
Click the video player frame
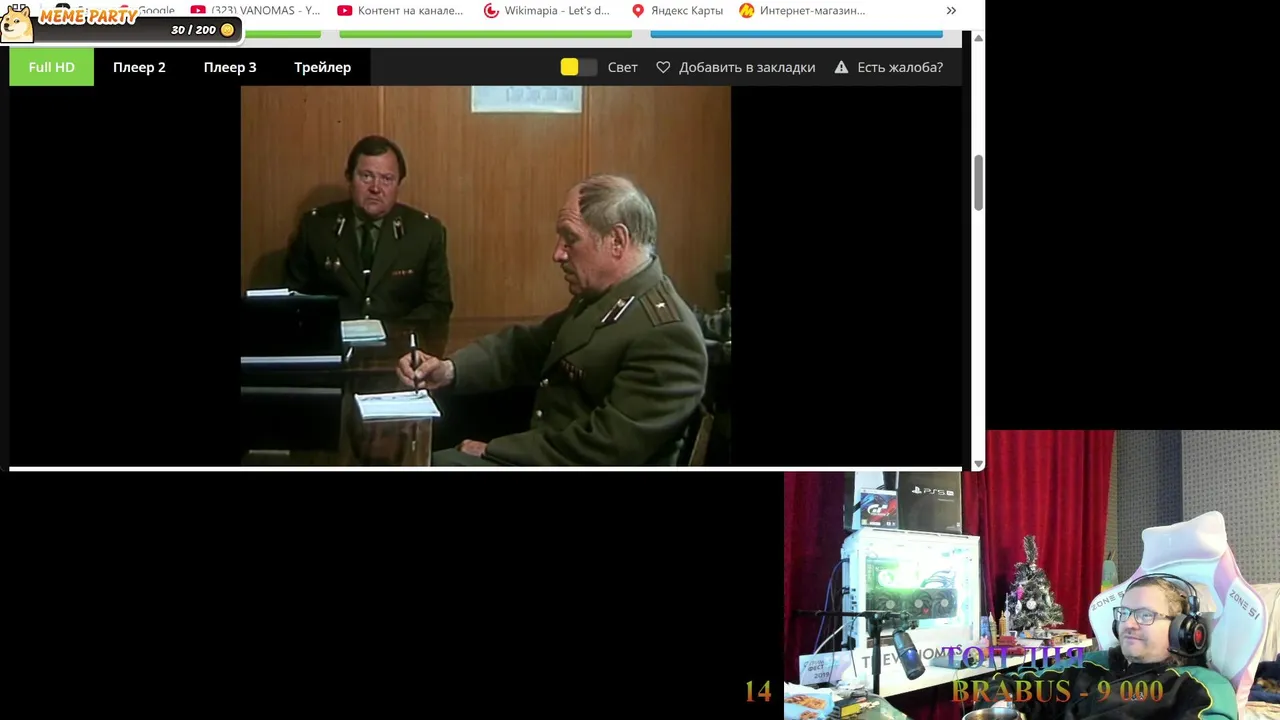pyautogui.click(x=485, y=276)
